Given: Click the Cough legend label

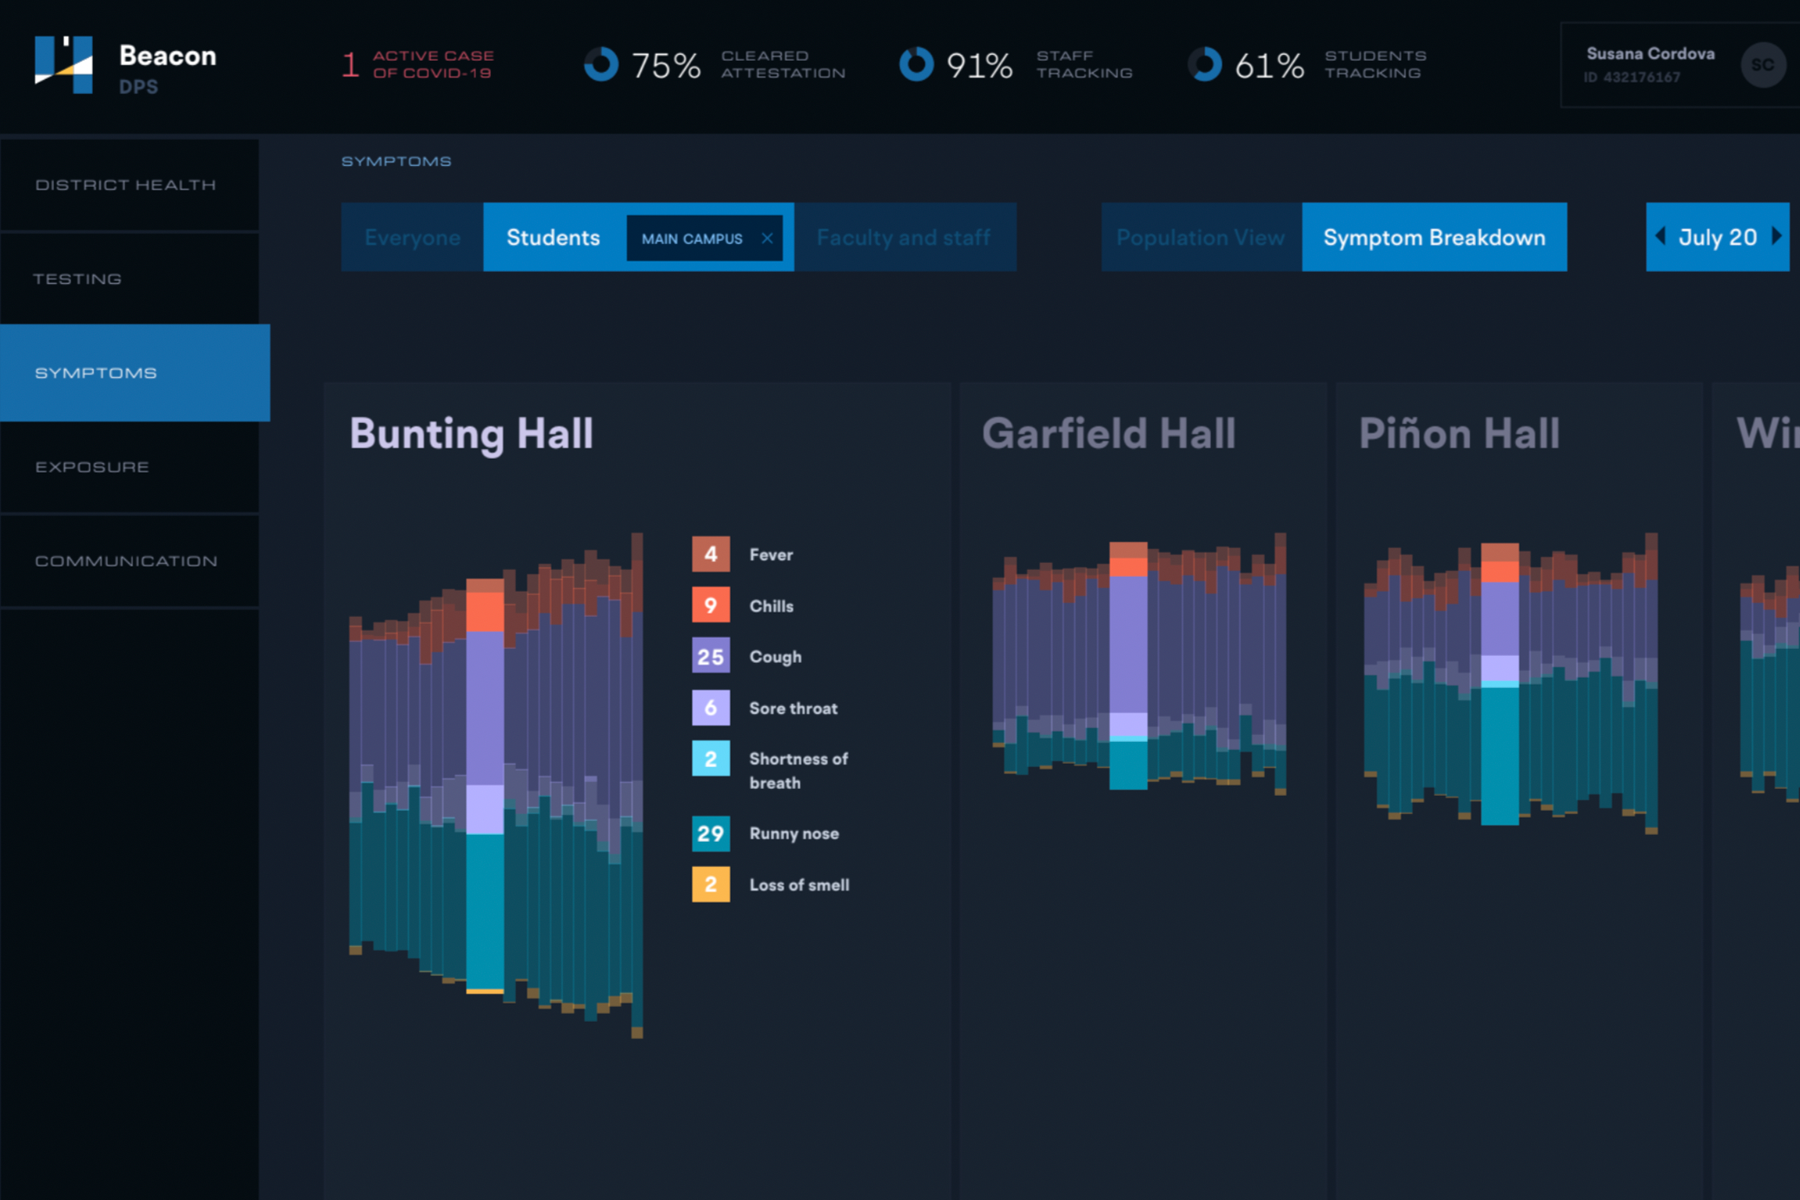Looking at the screenshot, I should point(775,657).
